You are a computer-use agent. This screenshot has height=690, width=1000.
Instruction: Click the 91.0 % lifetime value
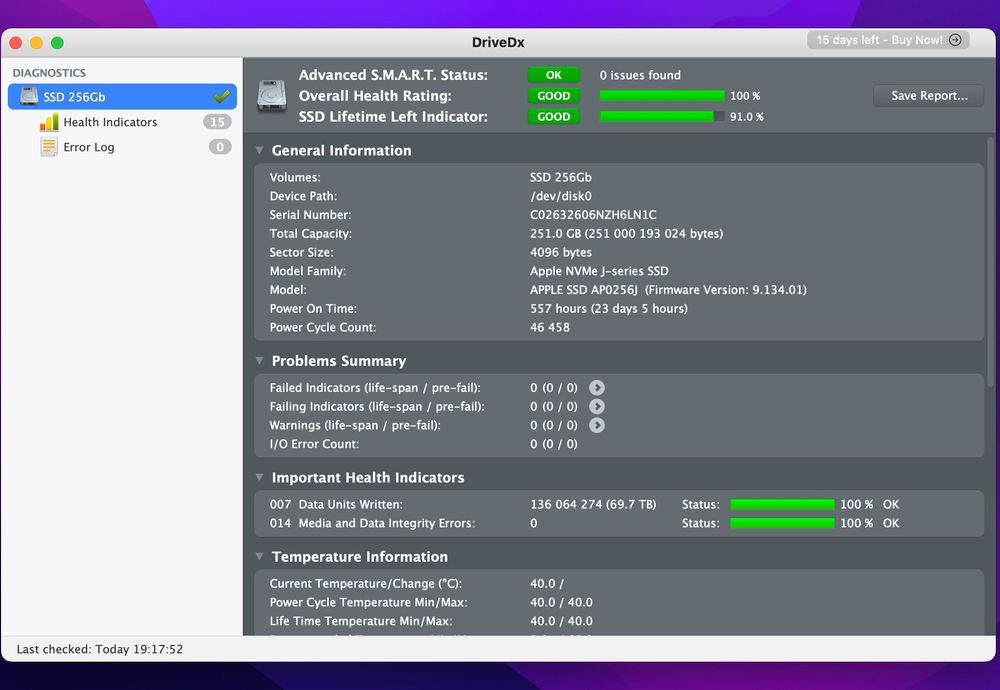coord(746,117)
